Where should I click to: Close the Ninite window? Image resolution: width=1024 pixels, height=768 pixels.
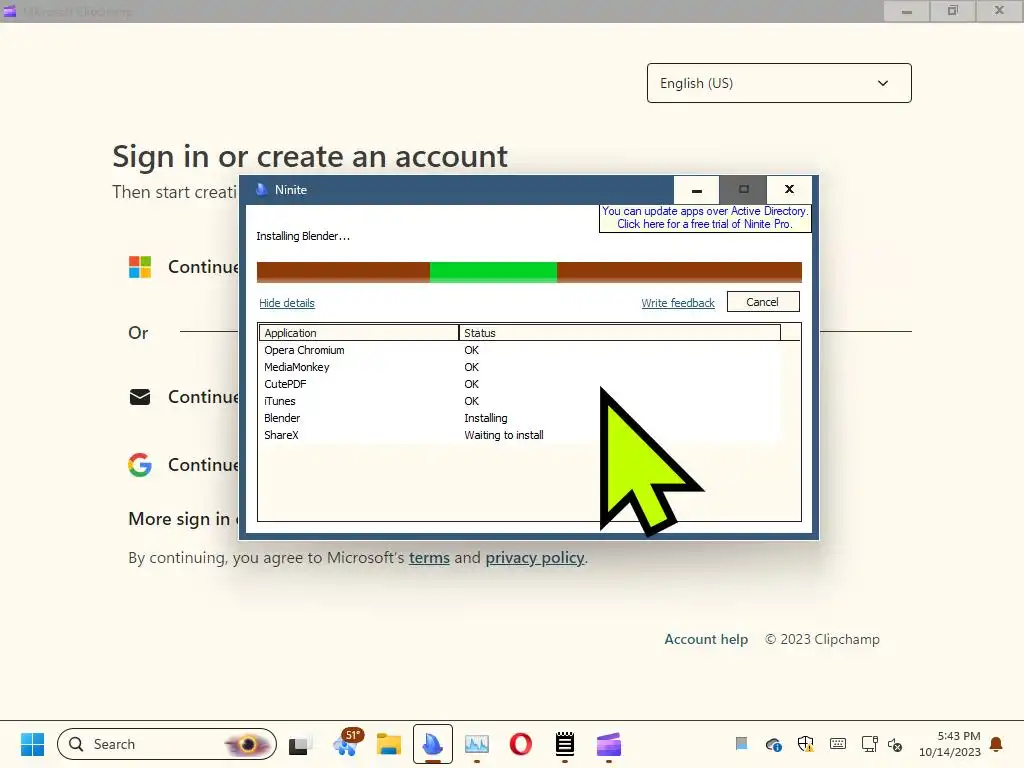(x=789, y=189)
